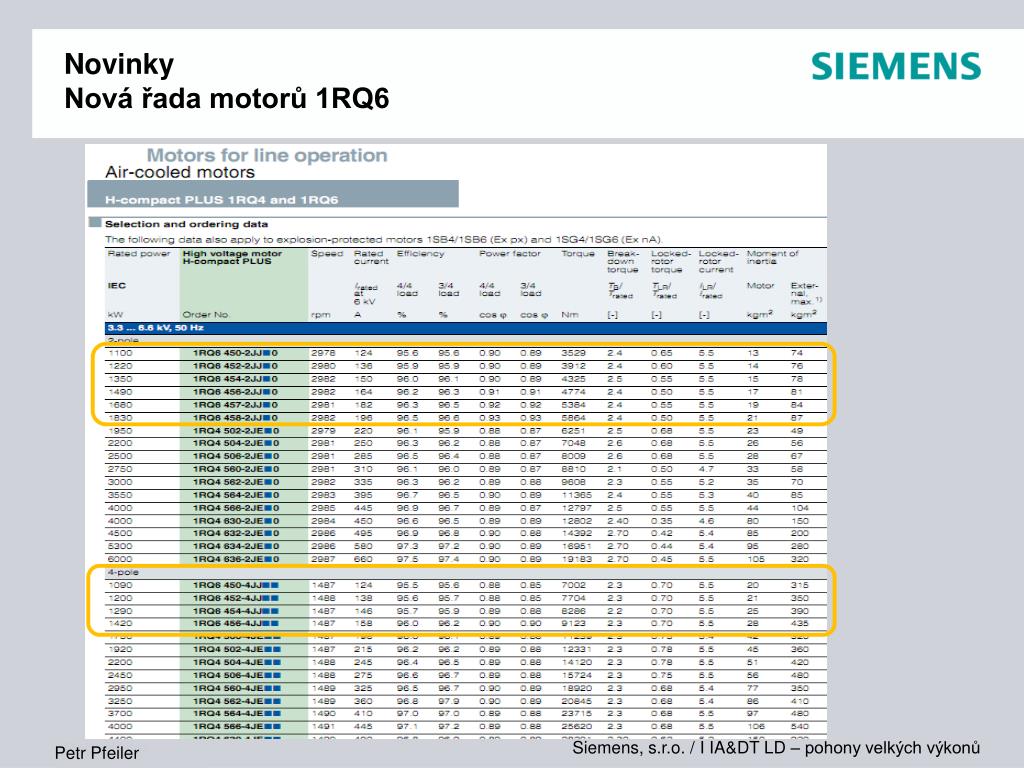Screen dimensions: 1024x768
Task: Click the "Rated current" column header
Action: (371, 257)
